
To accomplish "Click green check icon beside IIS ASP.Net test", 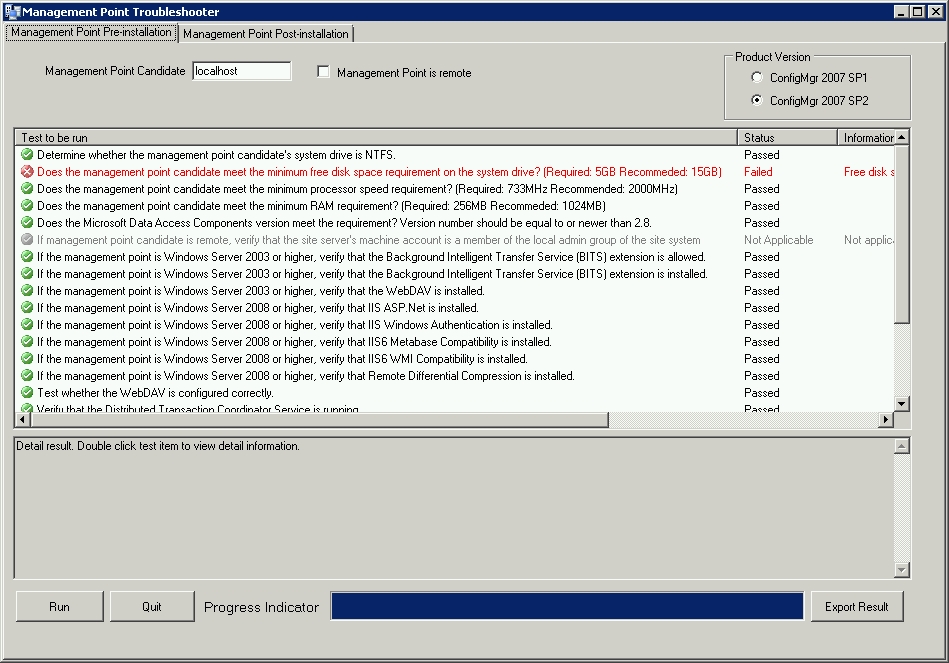I will (27, 307).
